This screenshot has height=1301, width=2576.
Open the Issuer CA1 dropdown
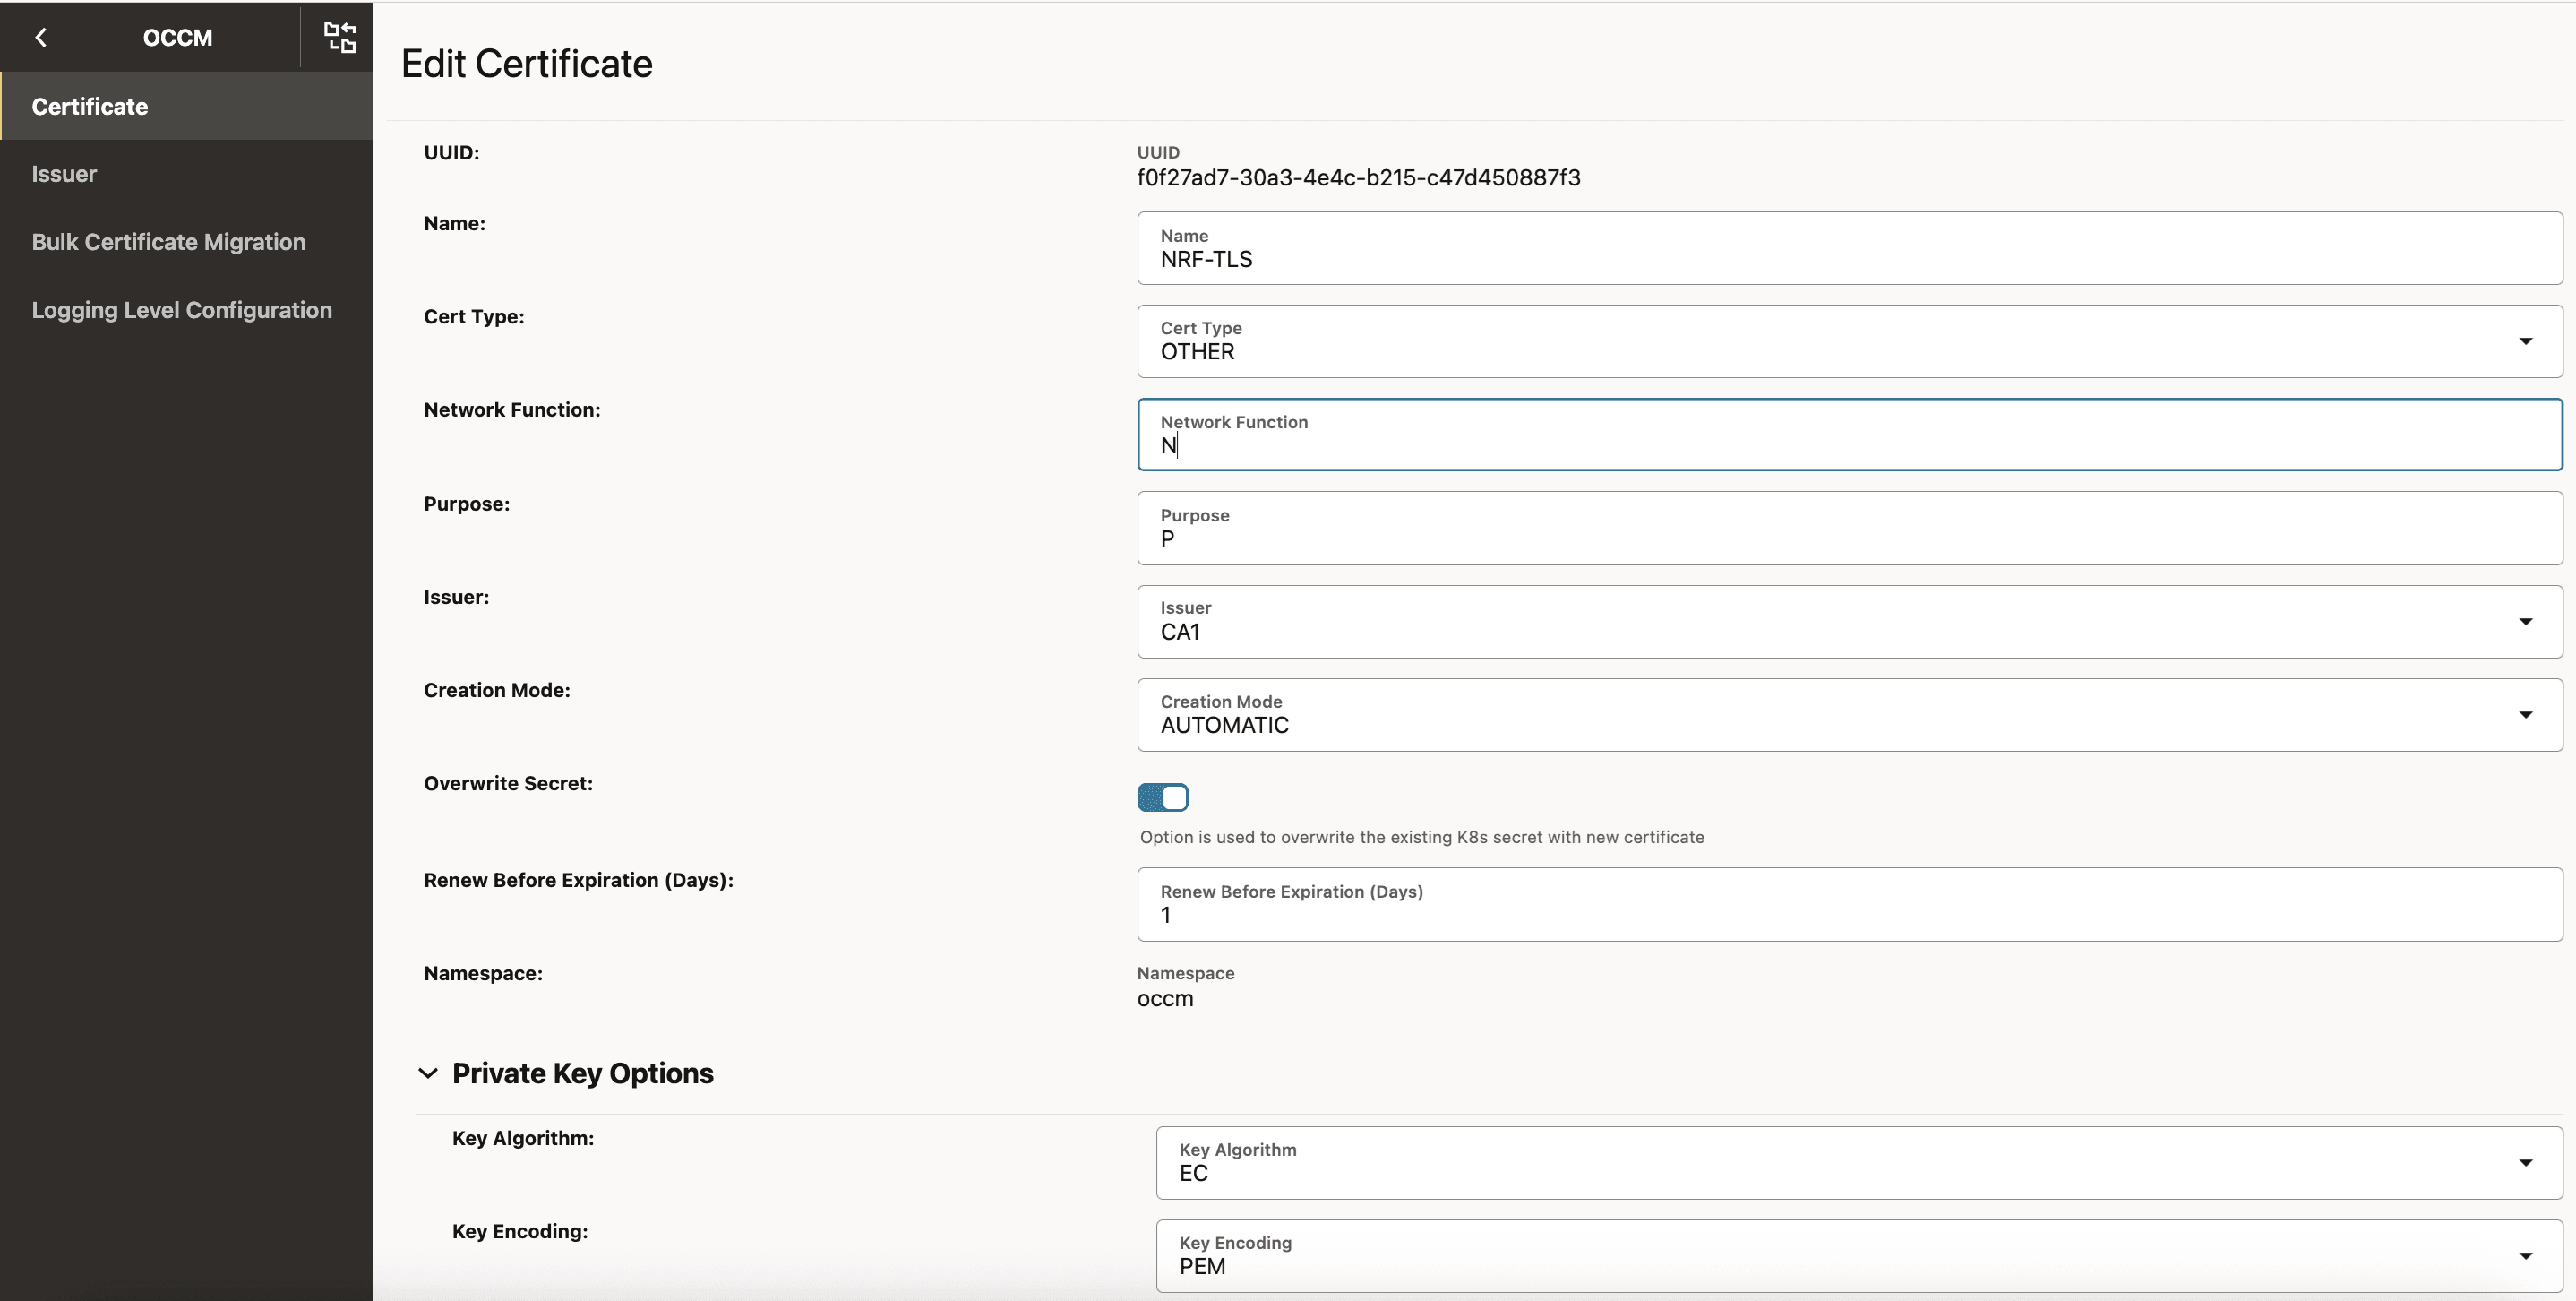click(x=2525, y=621)
